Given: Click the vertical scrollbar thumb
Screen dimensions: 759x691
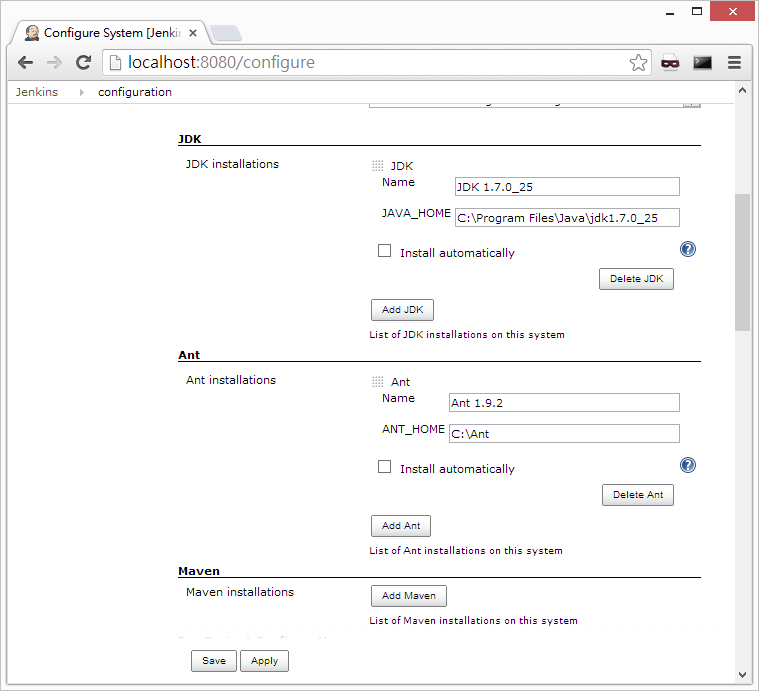Looking at the screenshot, I should pyautogui.click(x=742, y=262).
